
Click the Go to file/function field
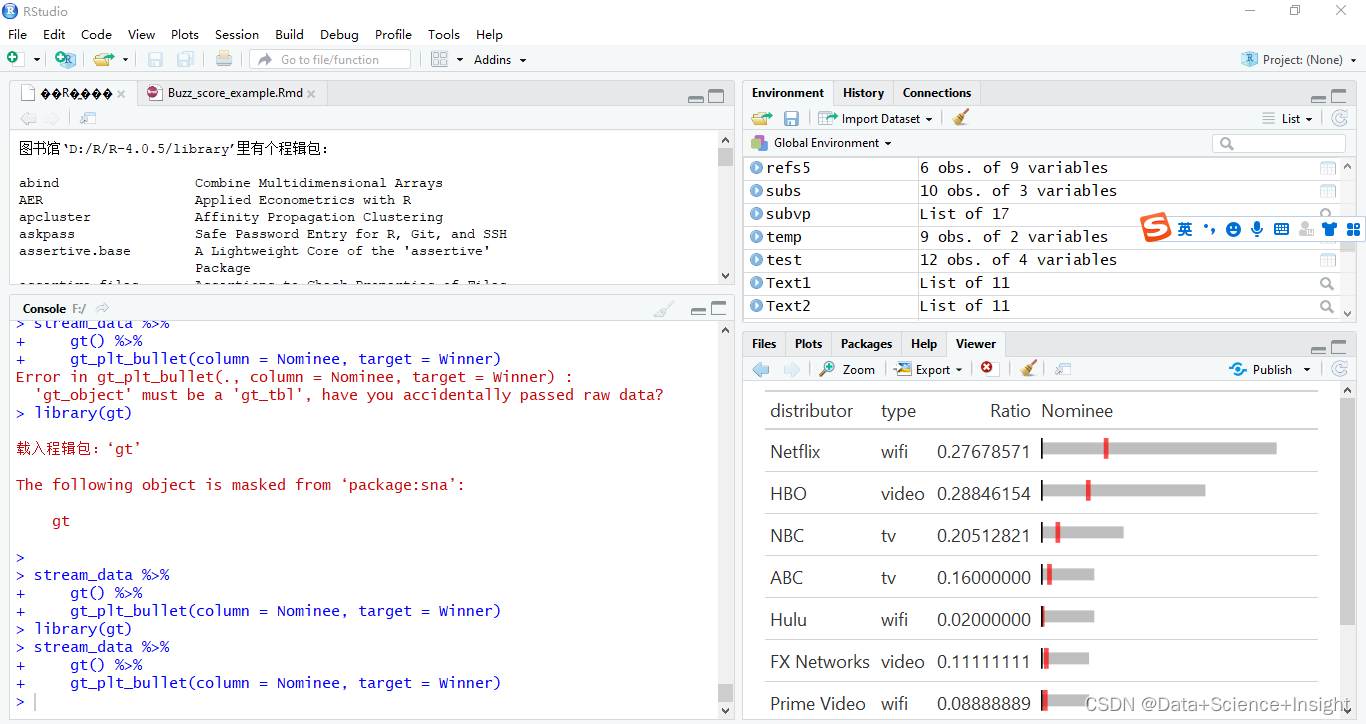(330, 60)
